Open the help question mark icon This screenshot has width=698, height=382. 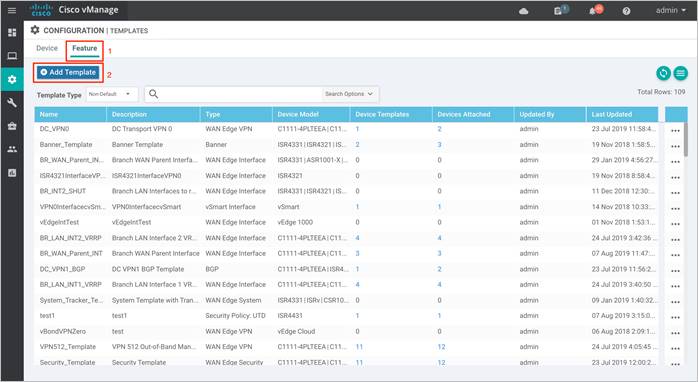coord(626,11)
